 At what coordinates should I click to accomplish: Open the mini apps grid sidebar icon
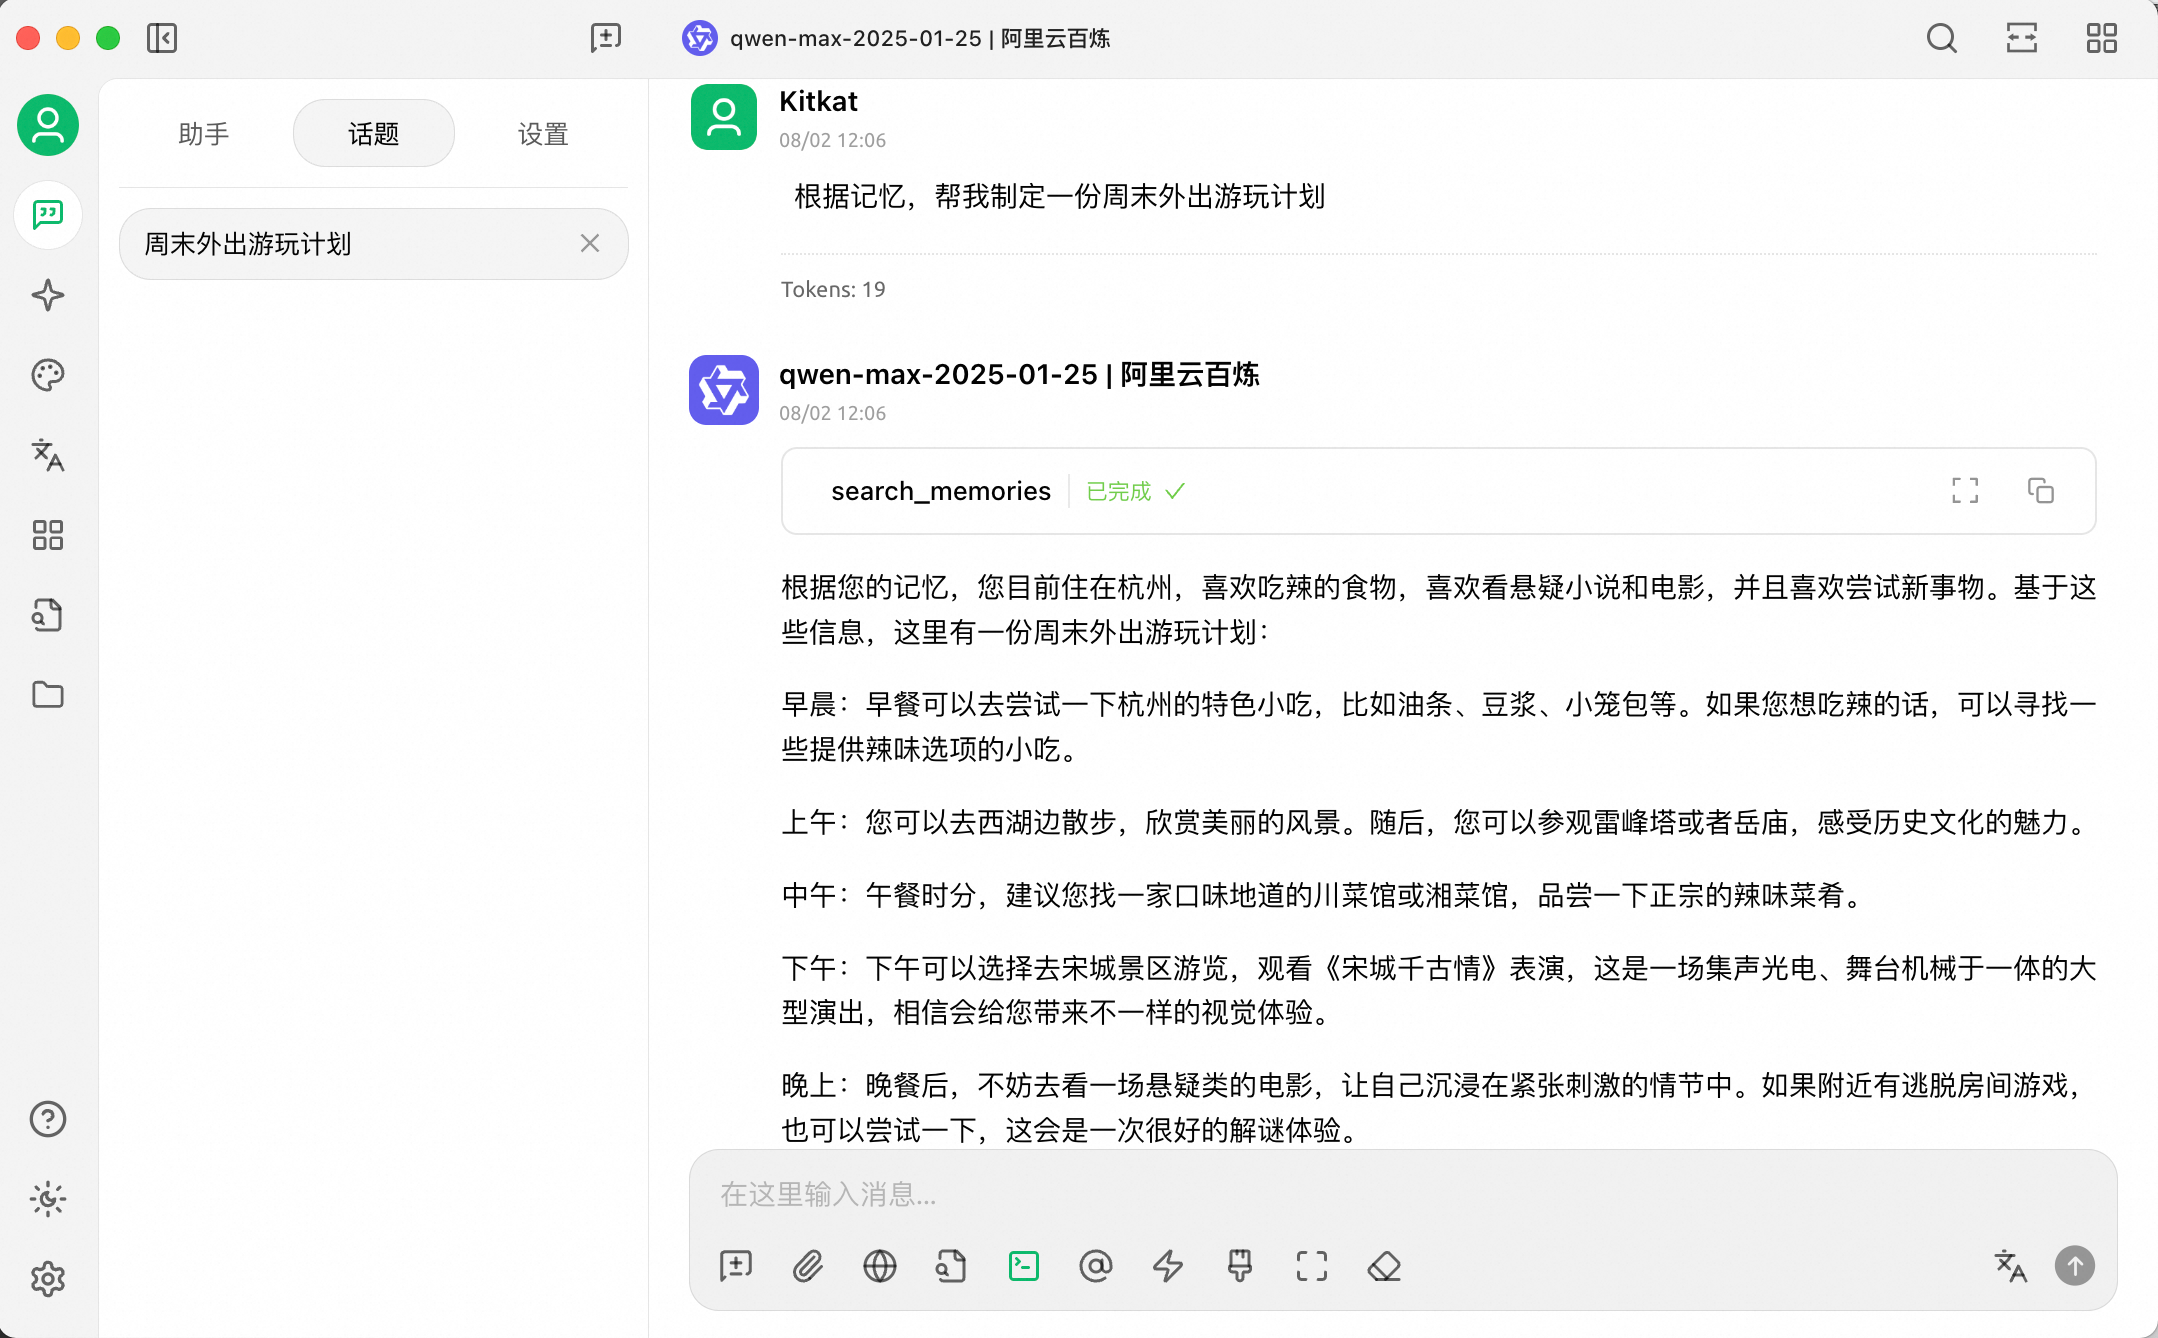pos(48,535)
